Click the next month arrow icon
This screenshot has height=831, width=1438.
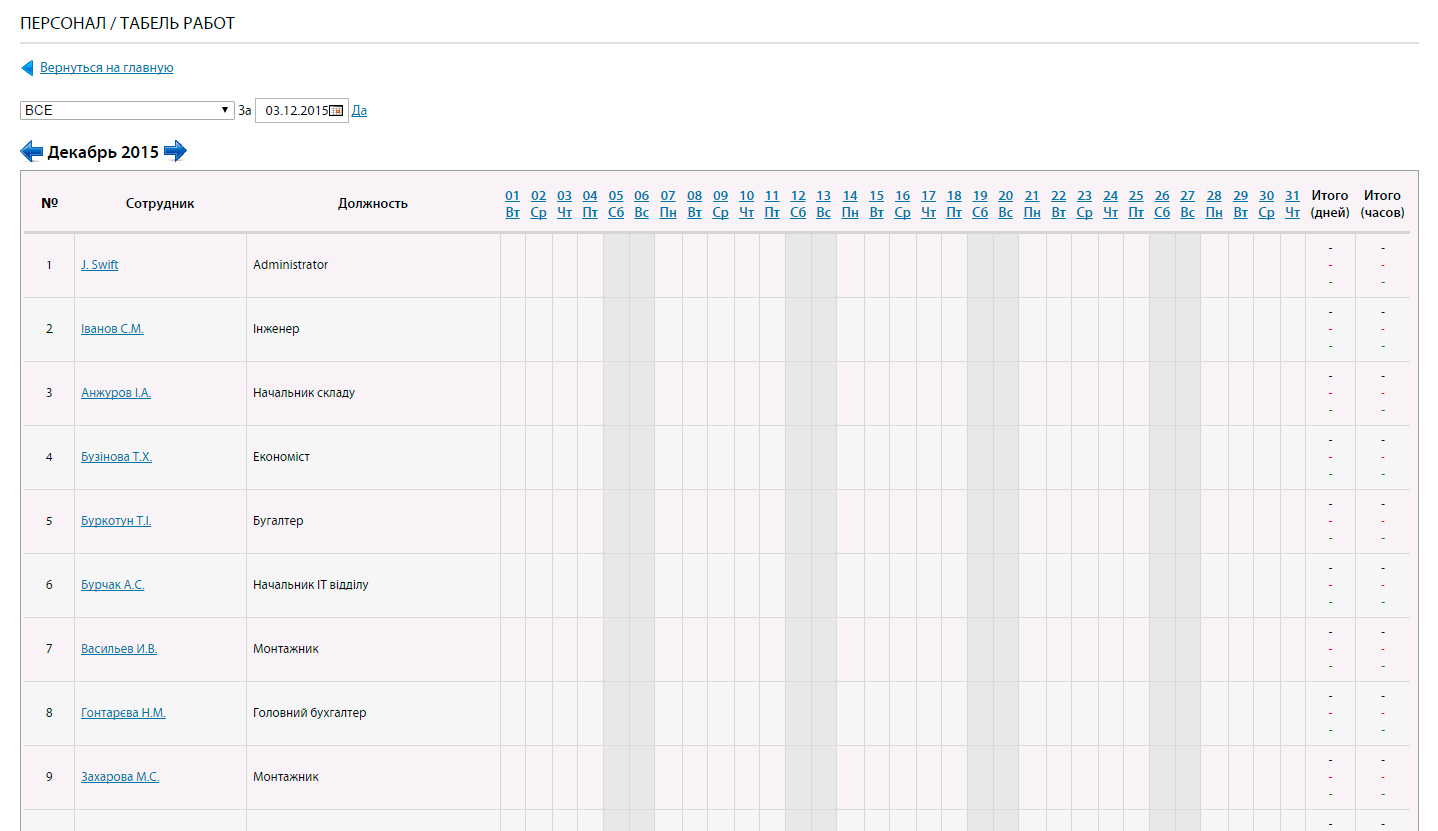coord(175,152)
